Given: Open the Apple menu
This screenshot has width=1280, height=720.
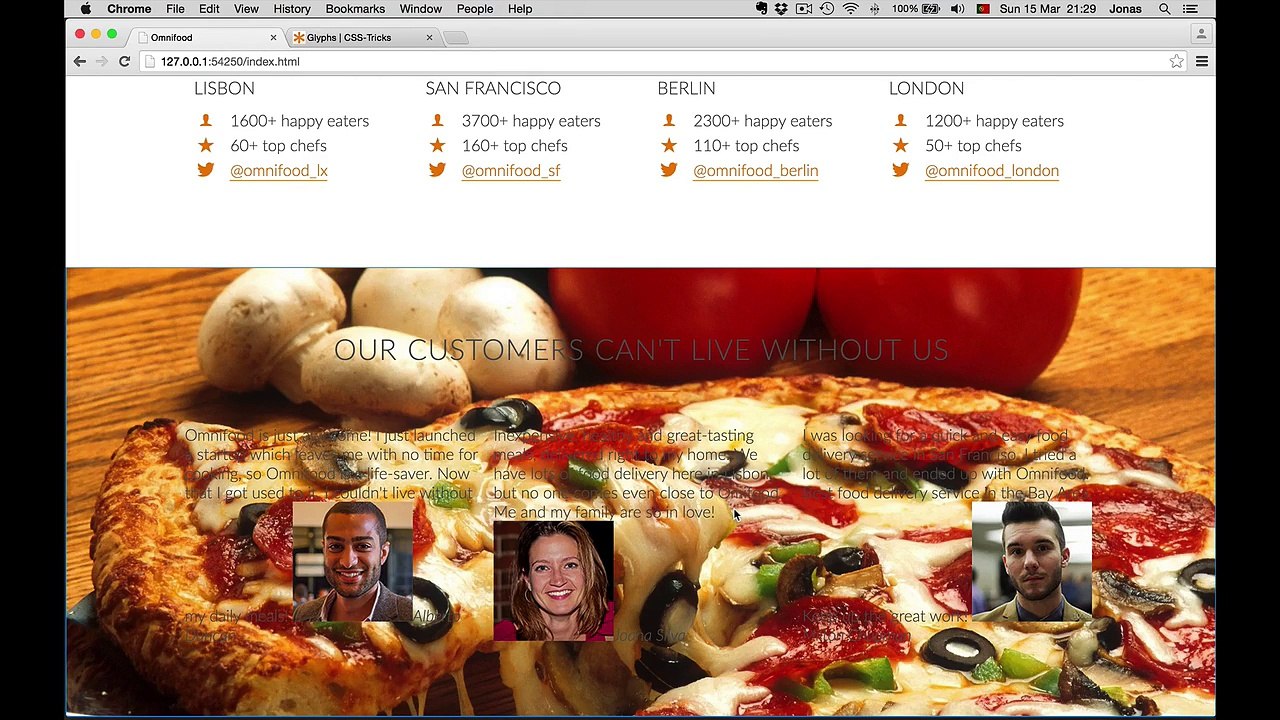Looking at the screenshot, I should click(85, 9).
